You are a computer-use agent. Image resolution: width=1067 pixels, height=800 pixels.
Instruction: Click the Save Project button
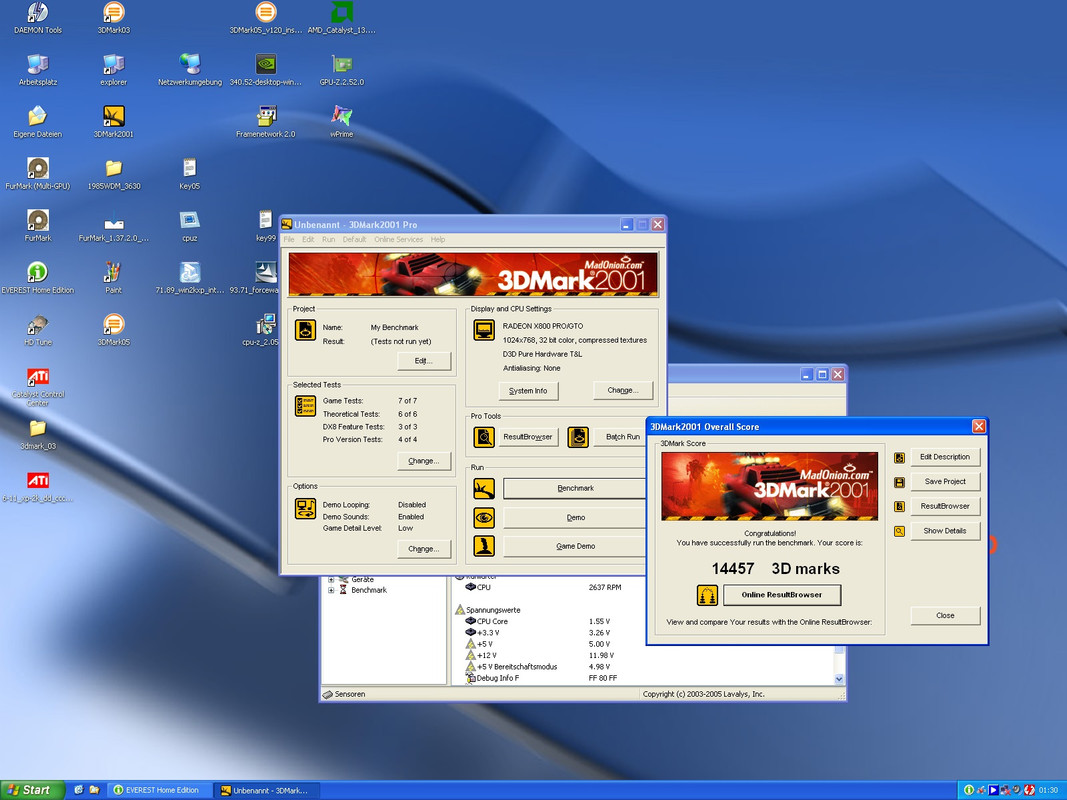pos(945,482)
